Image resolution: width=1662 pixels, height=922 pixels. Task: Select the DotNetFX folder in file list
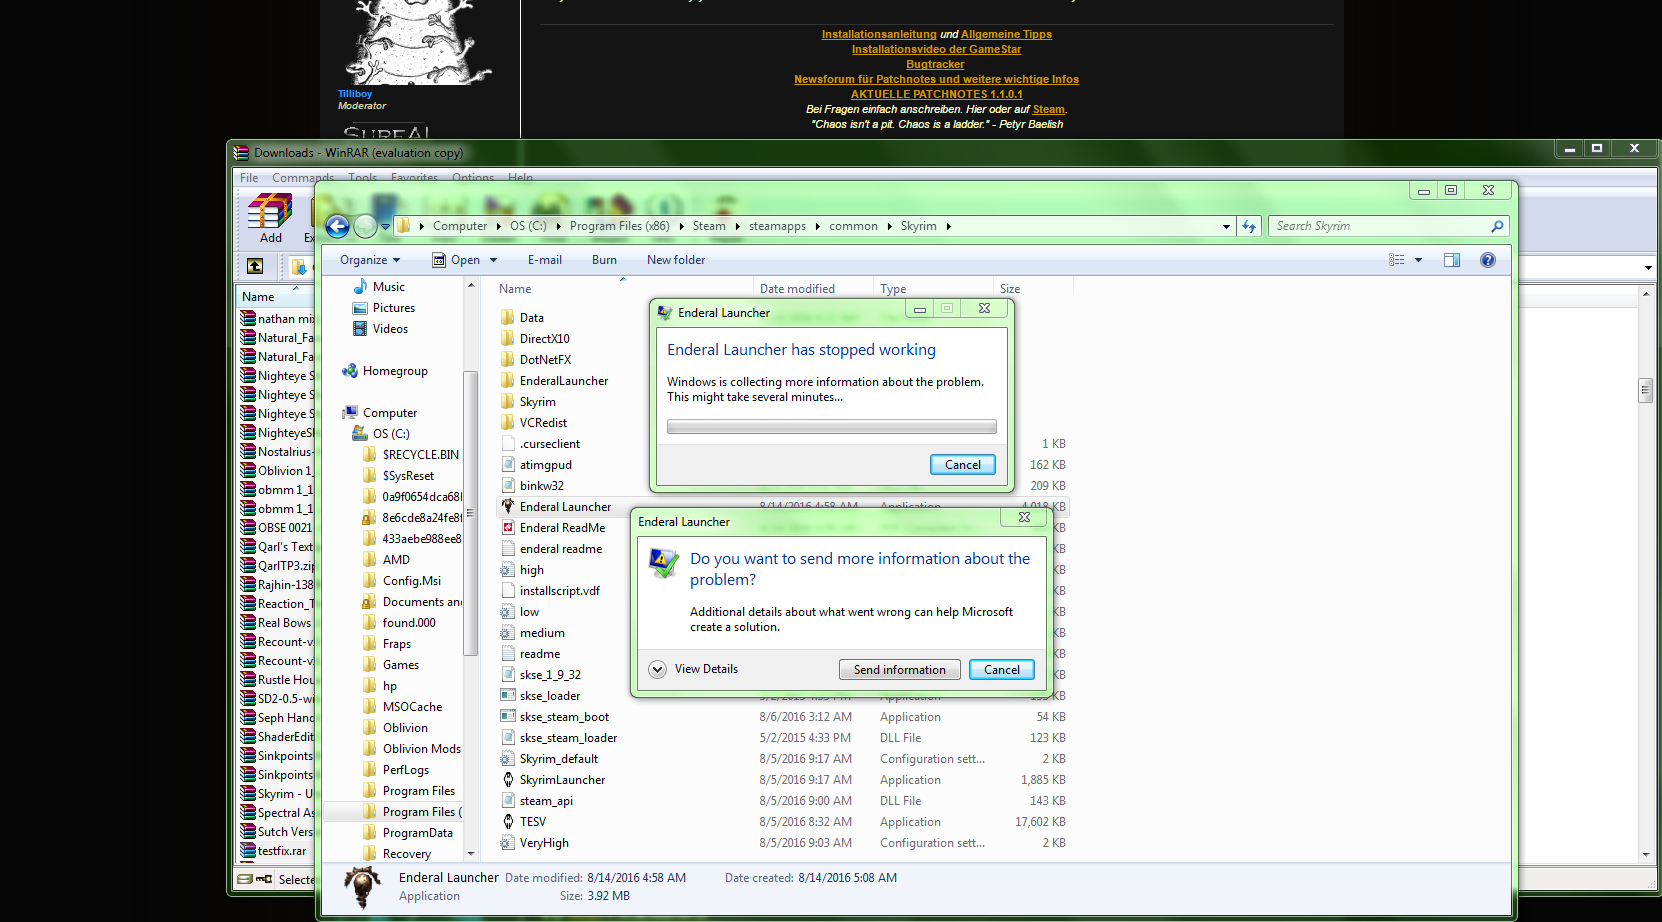click(x=545, y=360)
